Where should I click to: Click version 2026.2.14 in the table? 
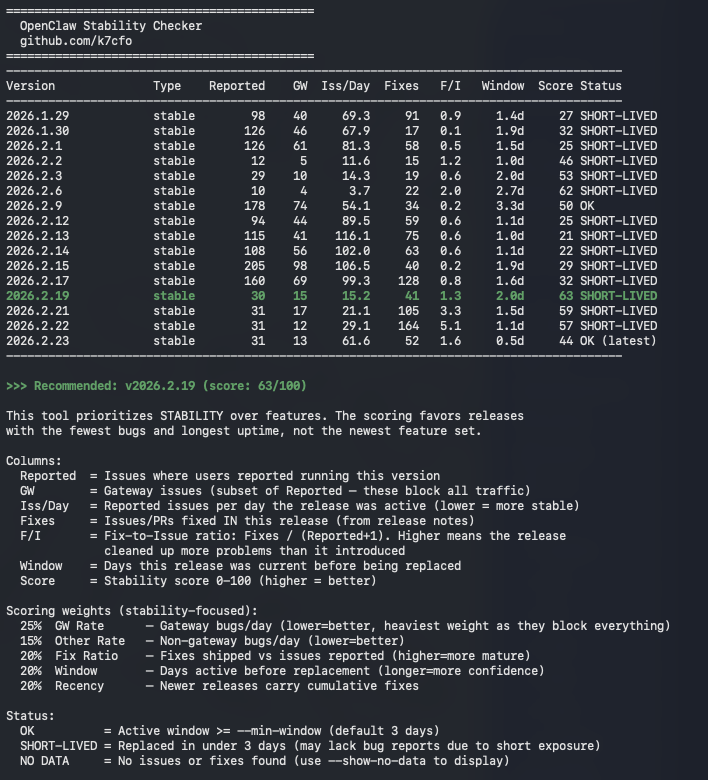pyautogui.click(x=38, y=251)
